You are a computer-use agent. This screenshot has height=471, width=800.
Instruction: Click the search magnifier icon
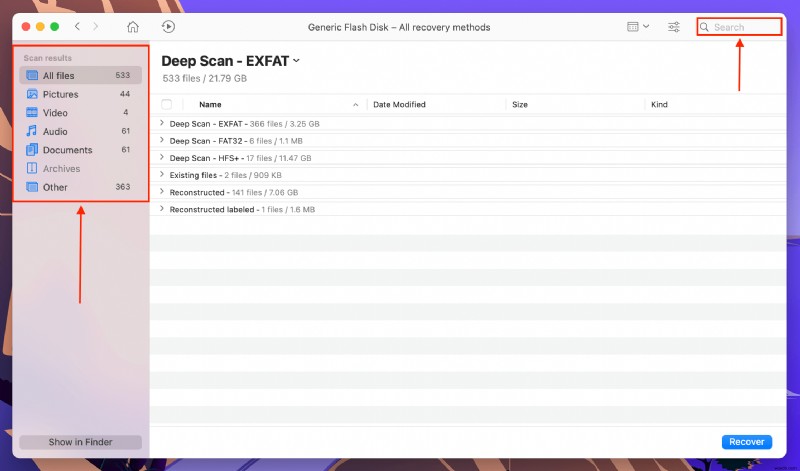click(x=704, y=27)
